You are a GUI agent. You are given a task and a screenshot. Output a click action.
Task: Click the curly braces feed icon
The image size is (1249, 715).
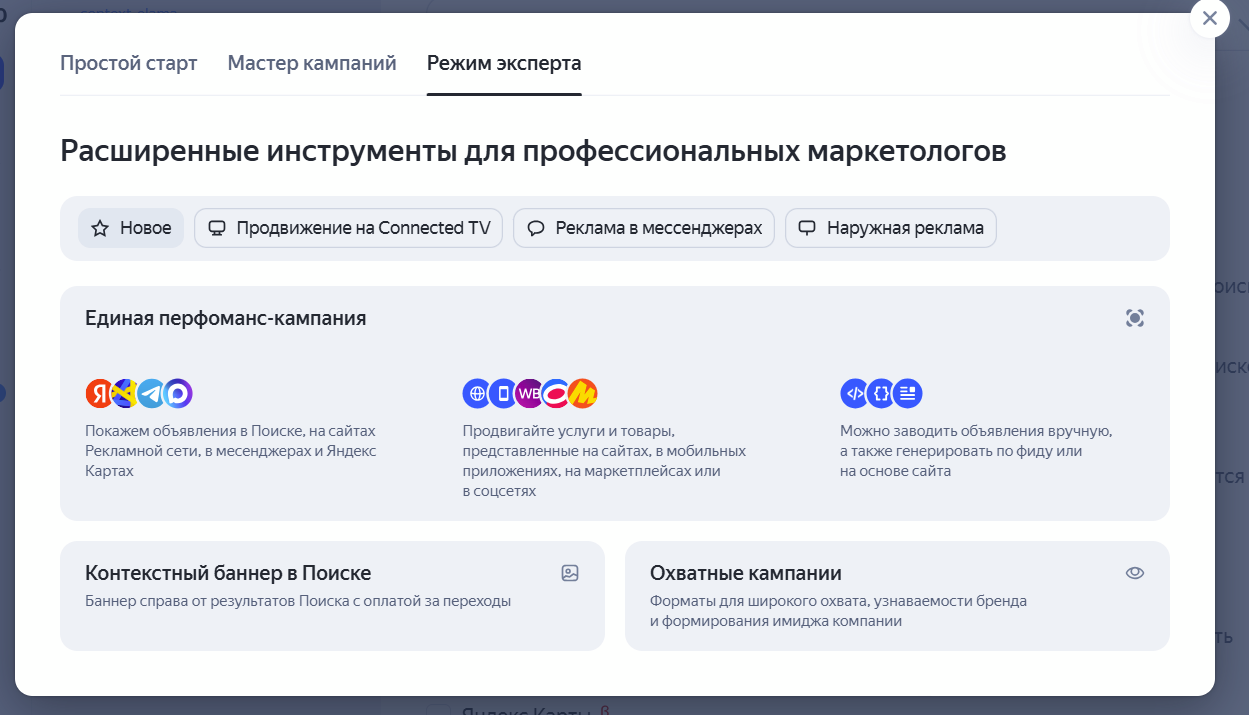[881, 393]
